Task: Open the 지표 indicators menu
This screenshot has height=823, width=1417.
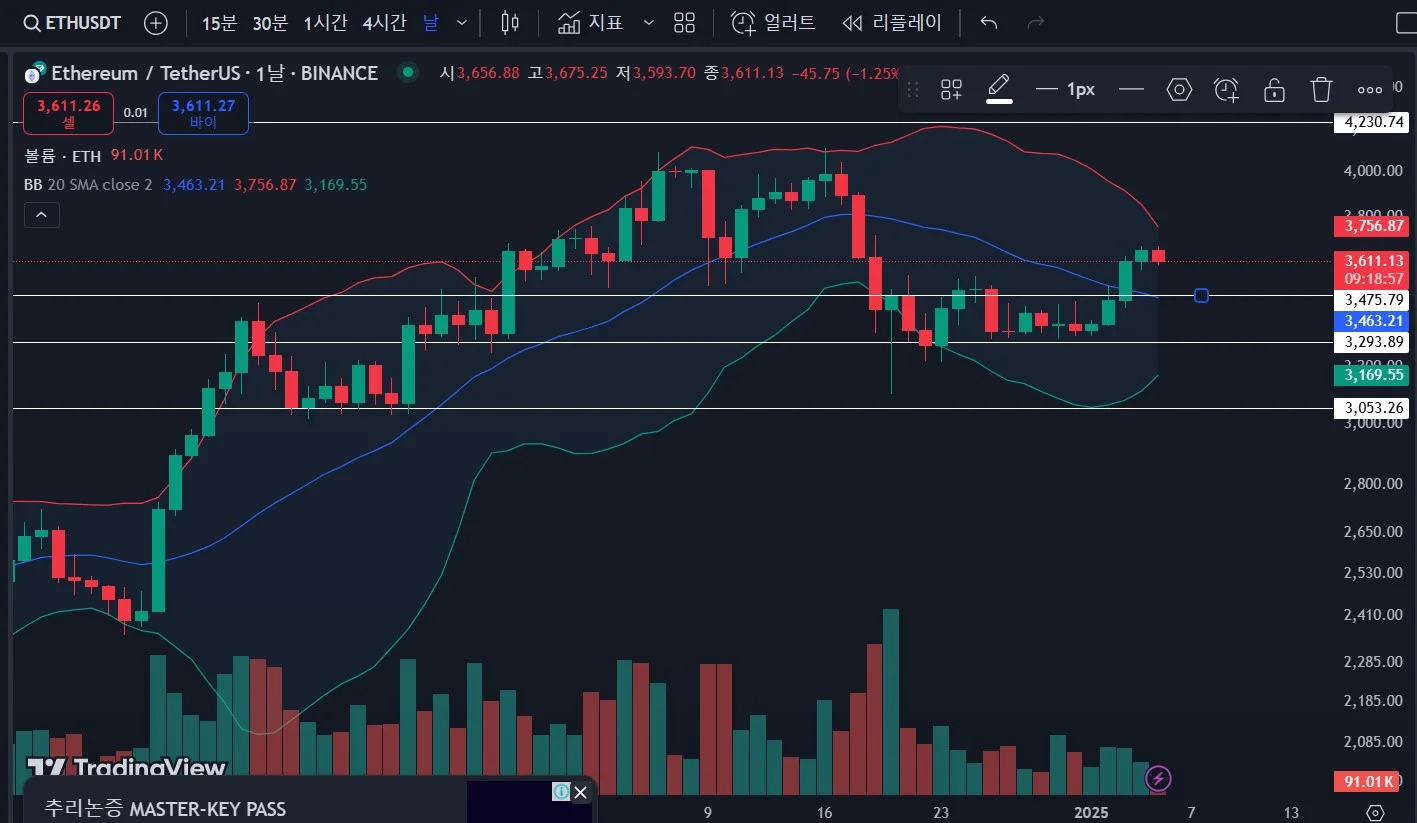Action: (x=590, y=22)
